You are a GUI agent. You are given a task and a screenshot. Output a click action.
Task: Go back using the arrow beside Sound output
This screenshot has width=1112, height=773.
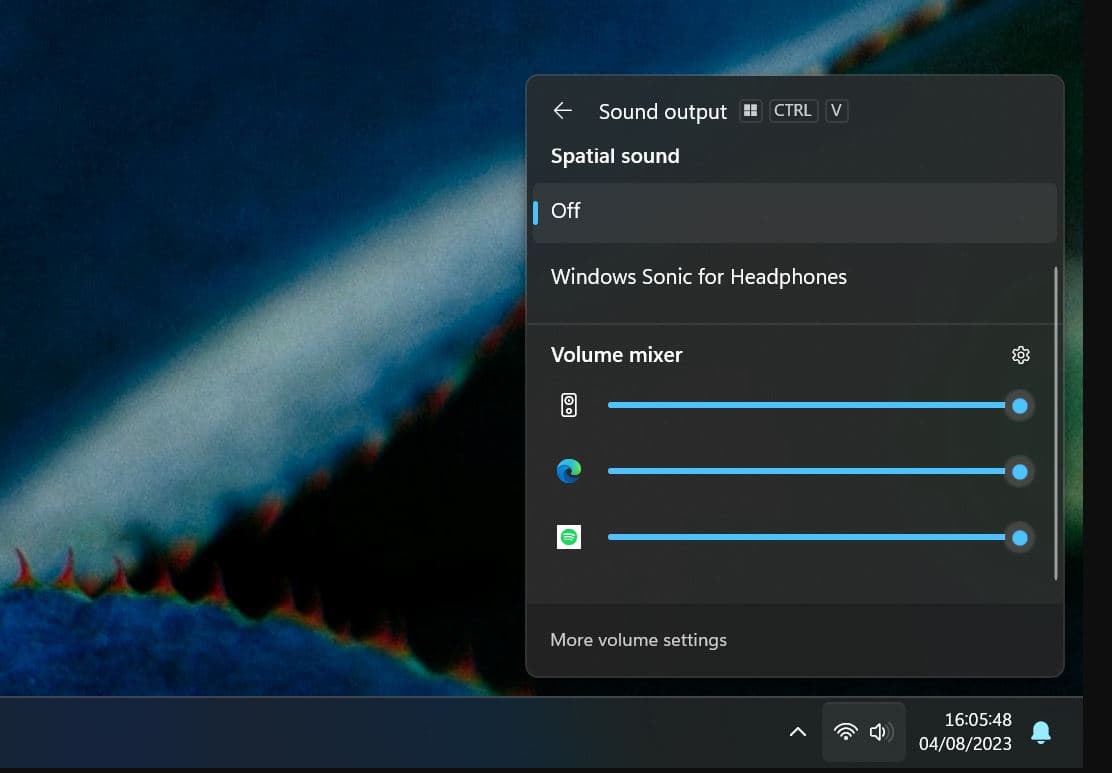coord(563,111)
